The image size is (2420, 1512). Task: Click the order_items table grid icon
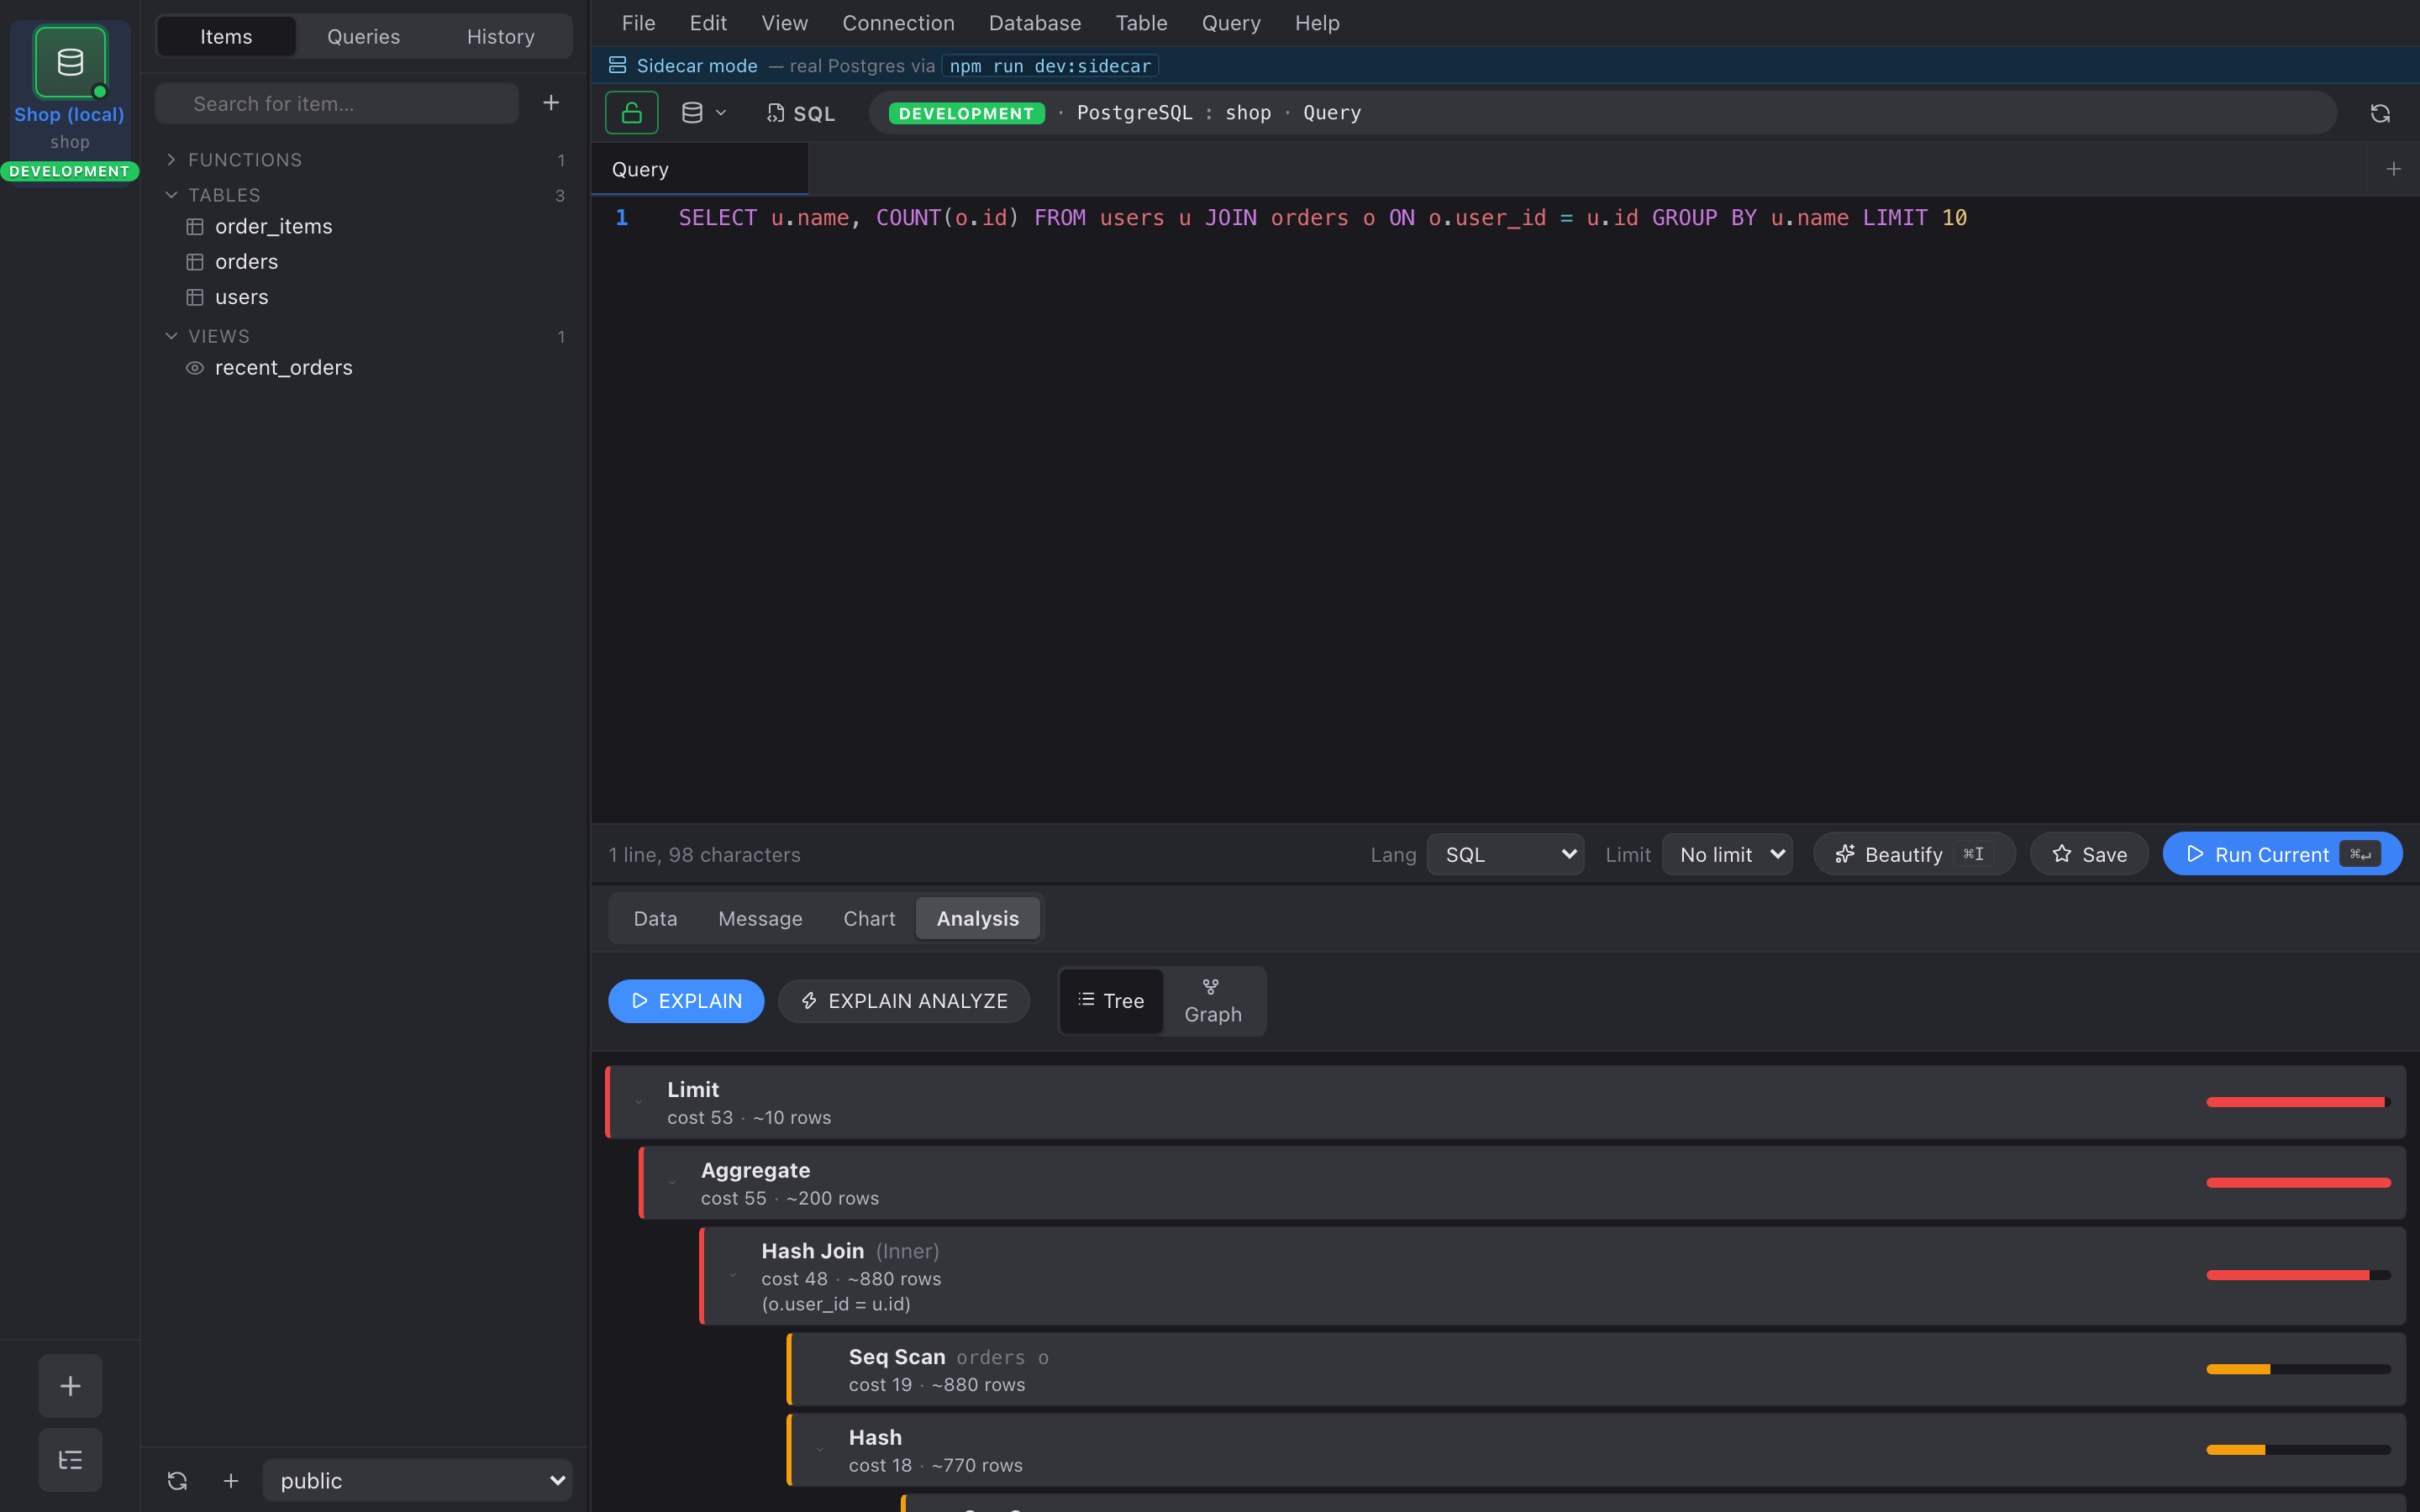pos(195,227)
